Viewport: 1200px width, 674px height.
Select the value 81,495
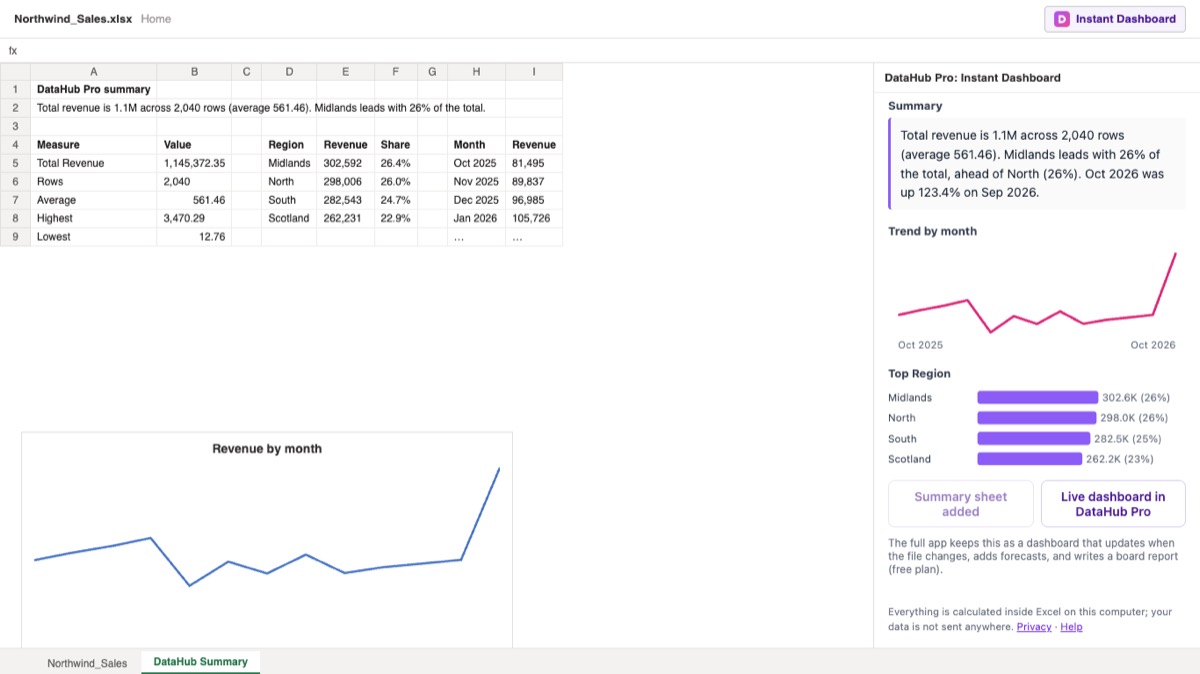point(534,162)
